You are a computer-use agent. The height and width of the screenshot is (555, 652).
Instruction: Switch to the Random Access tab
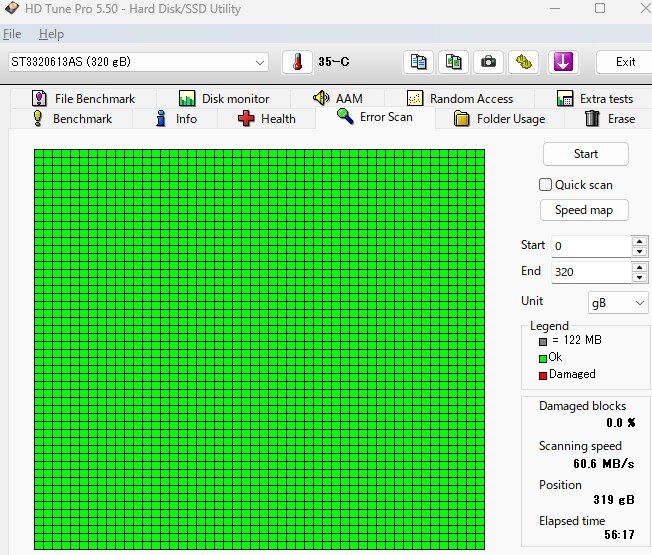(459, 99)
